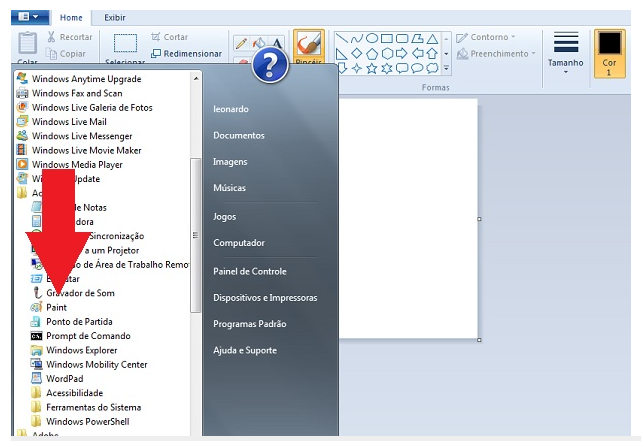This screenshot has height=441, width=641.
Task: Click the Selecionar dashed rectangle tool
Action: coord(125,43)
